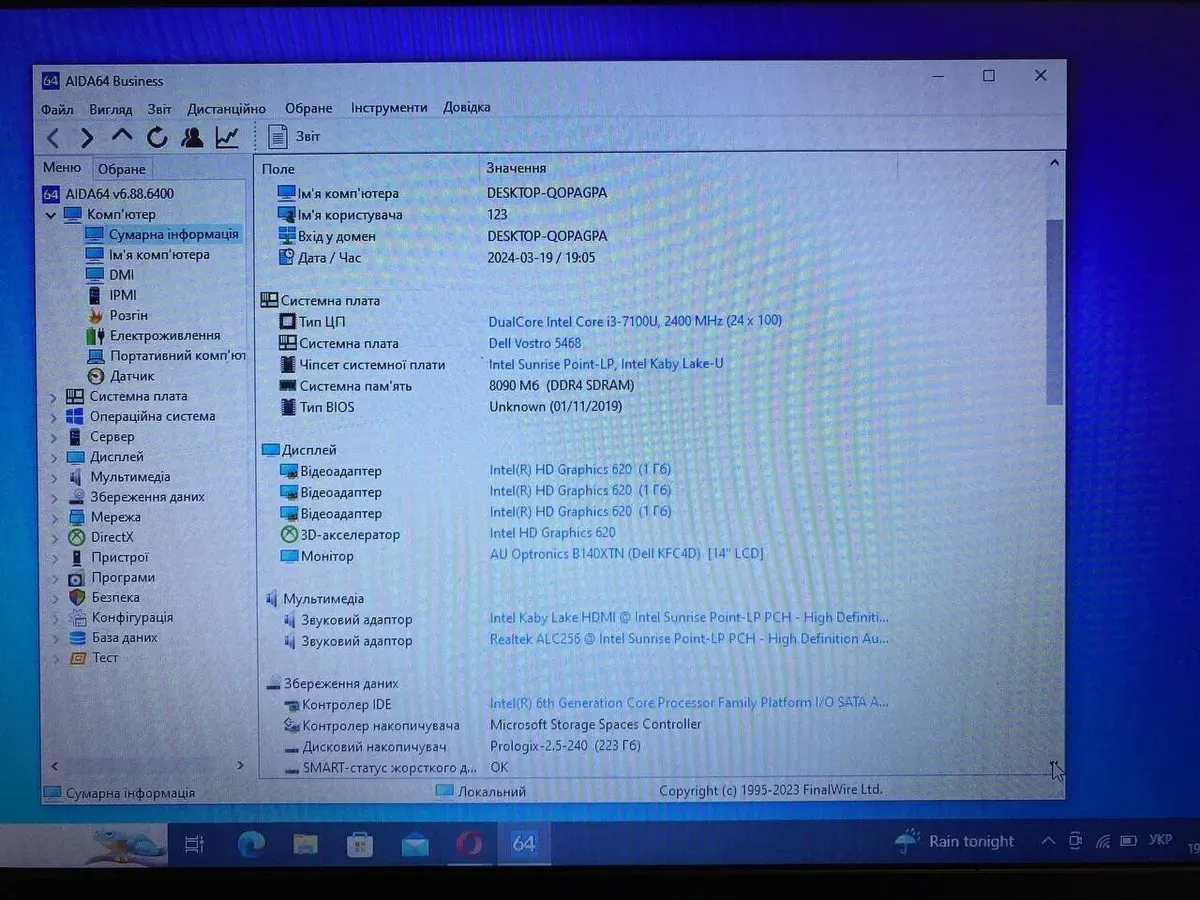Click the Up arrow toolbar icon

click(122, 137)
